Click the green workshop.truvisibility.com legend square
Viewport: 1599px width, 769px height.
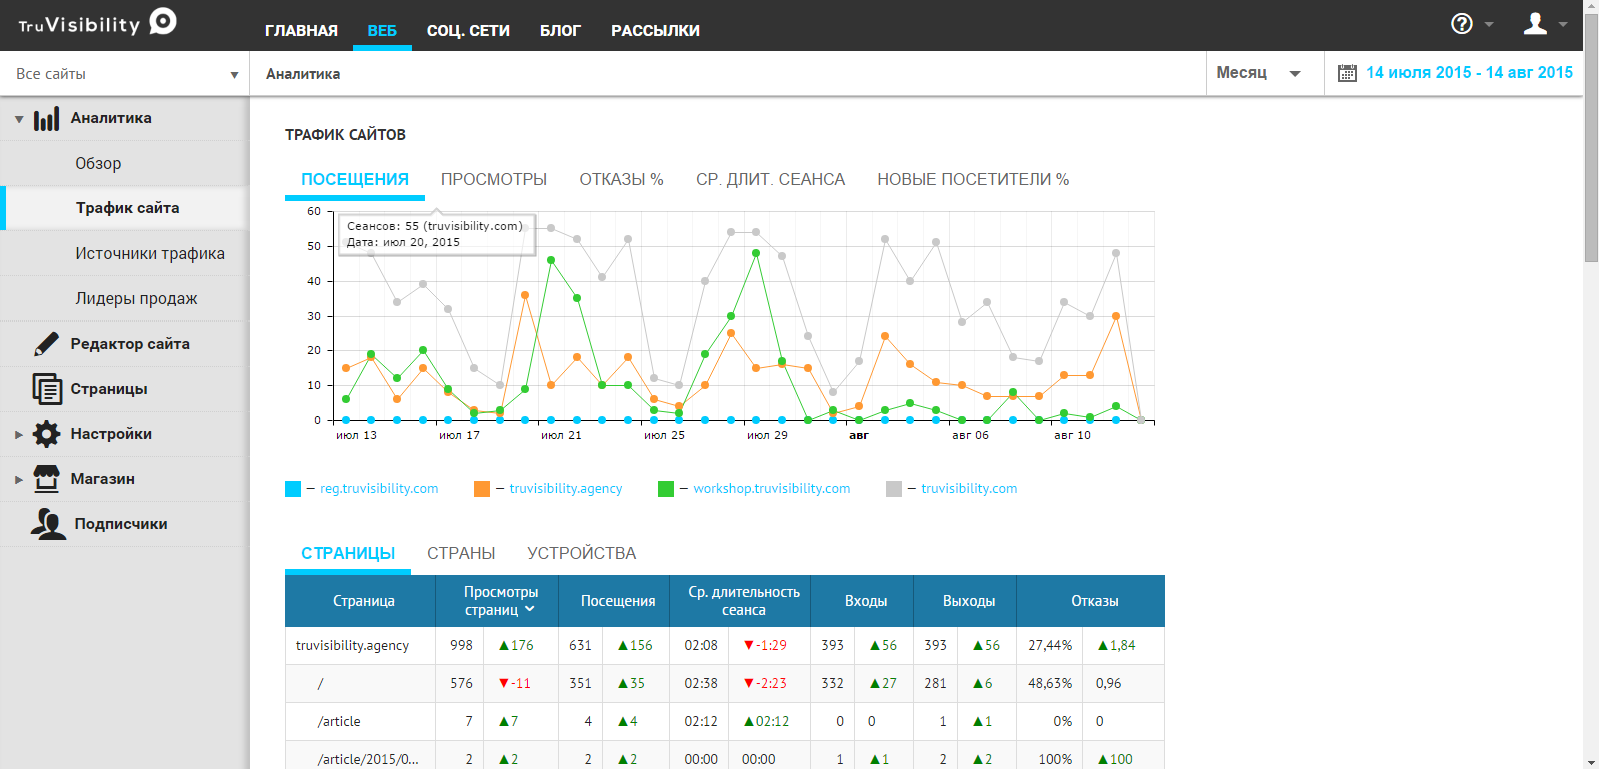click(x=666, y=489)
